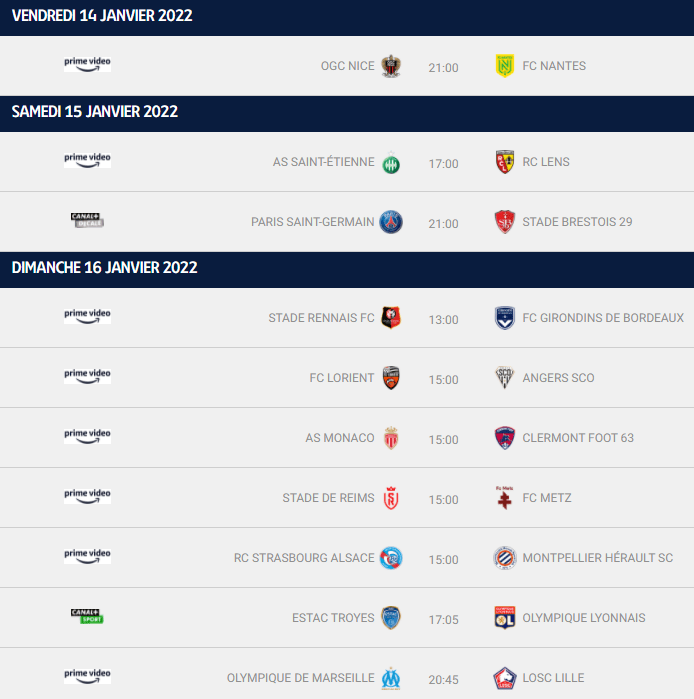Select the AS Monaco crest
Image resolution: width=694 pixels, height=699 pixels.
pyautogui.click(x=391, y=438)
